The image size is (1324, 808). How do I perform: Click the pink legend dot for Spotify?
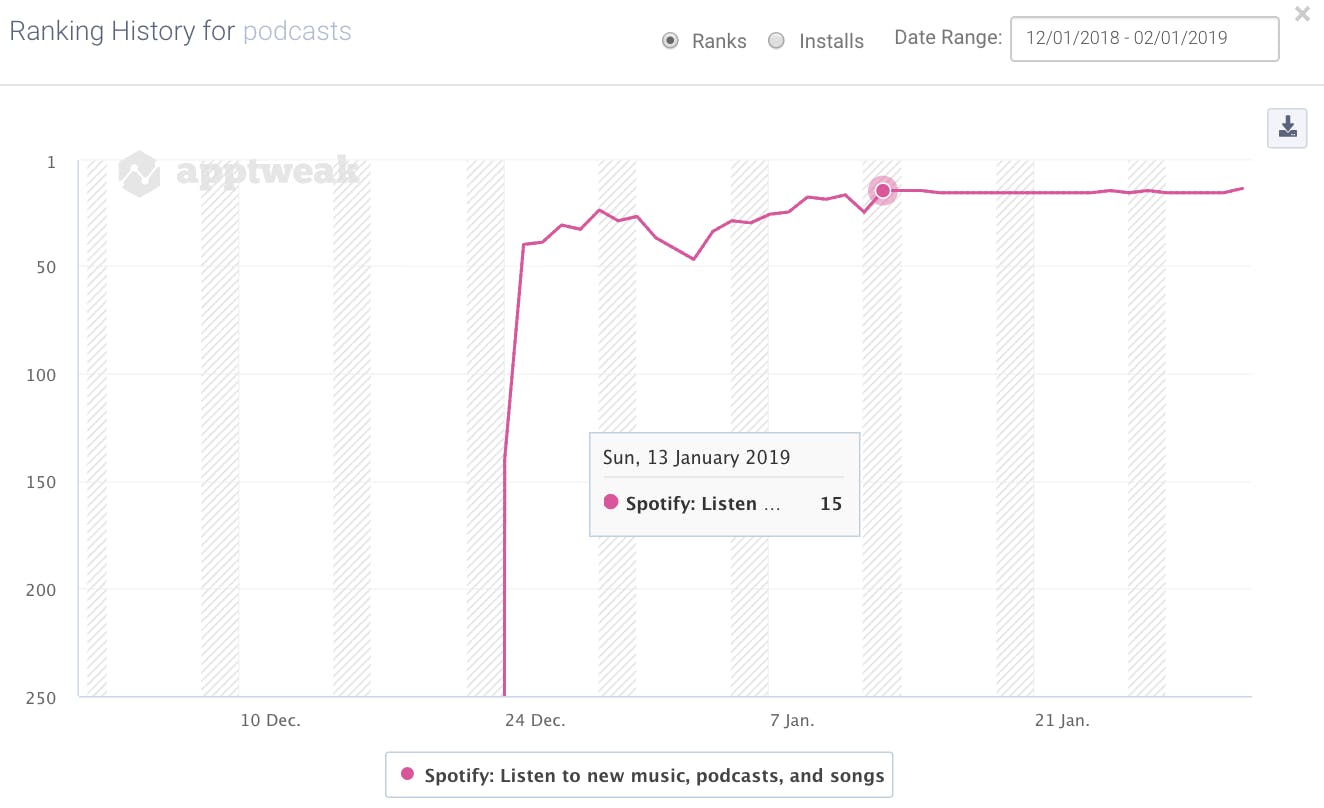[x=407, y=774]
